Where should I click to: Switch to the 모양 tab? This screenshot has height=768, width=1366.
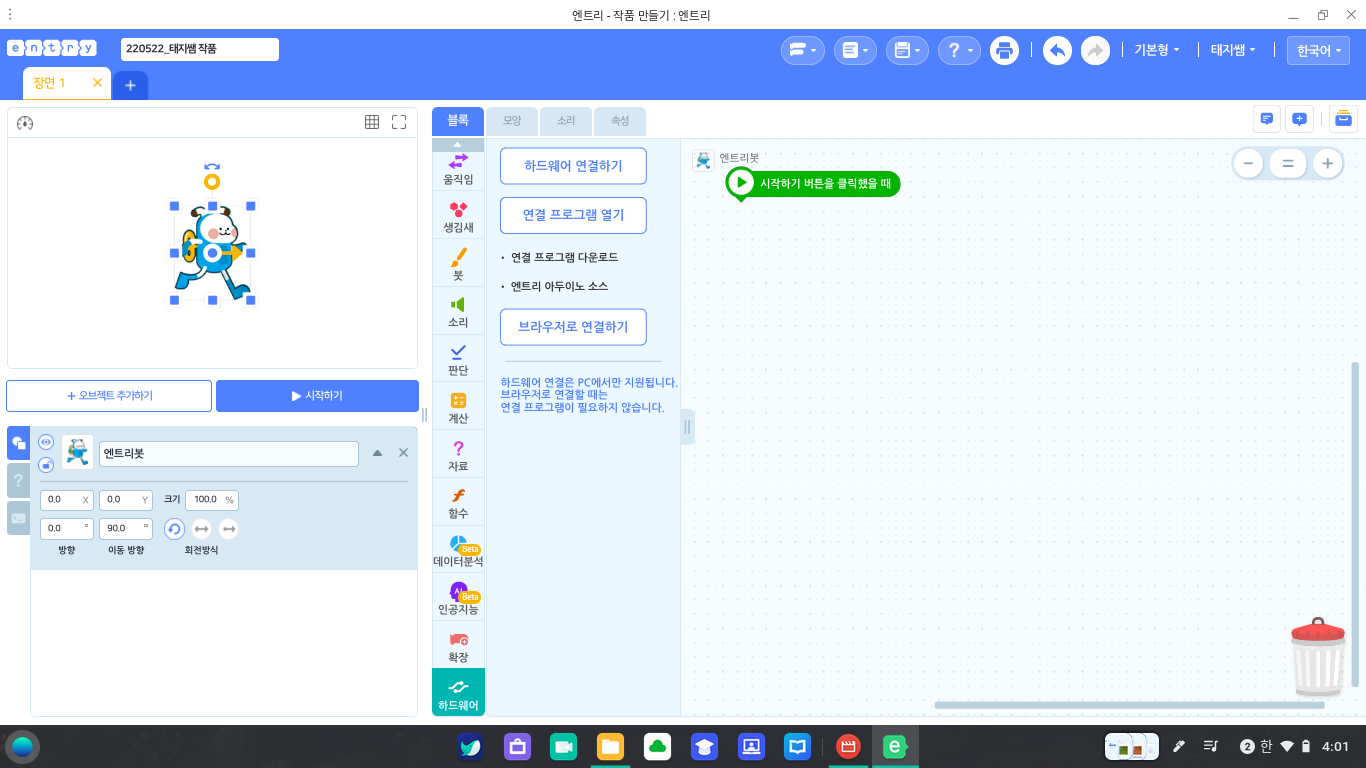[x=512, y=121]
